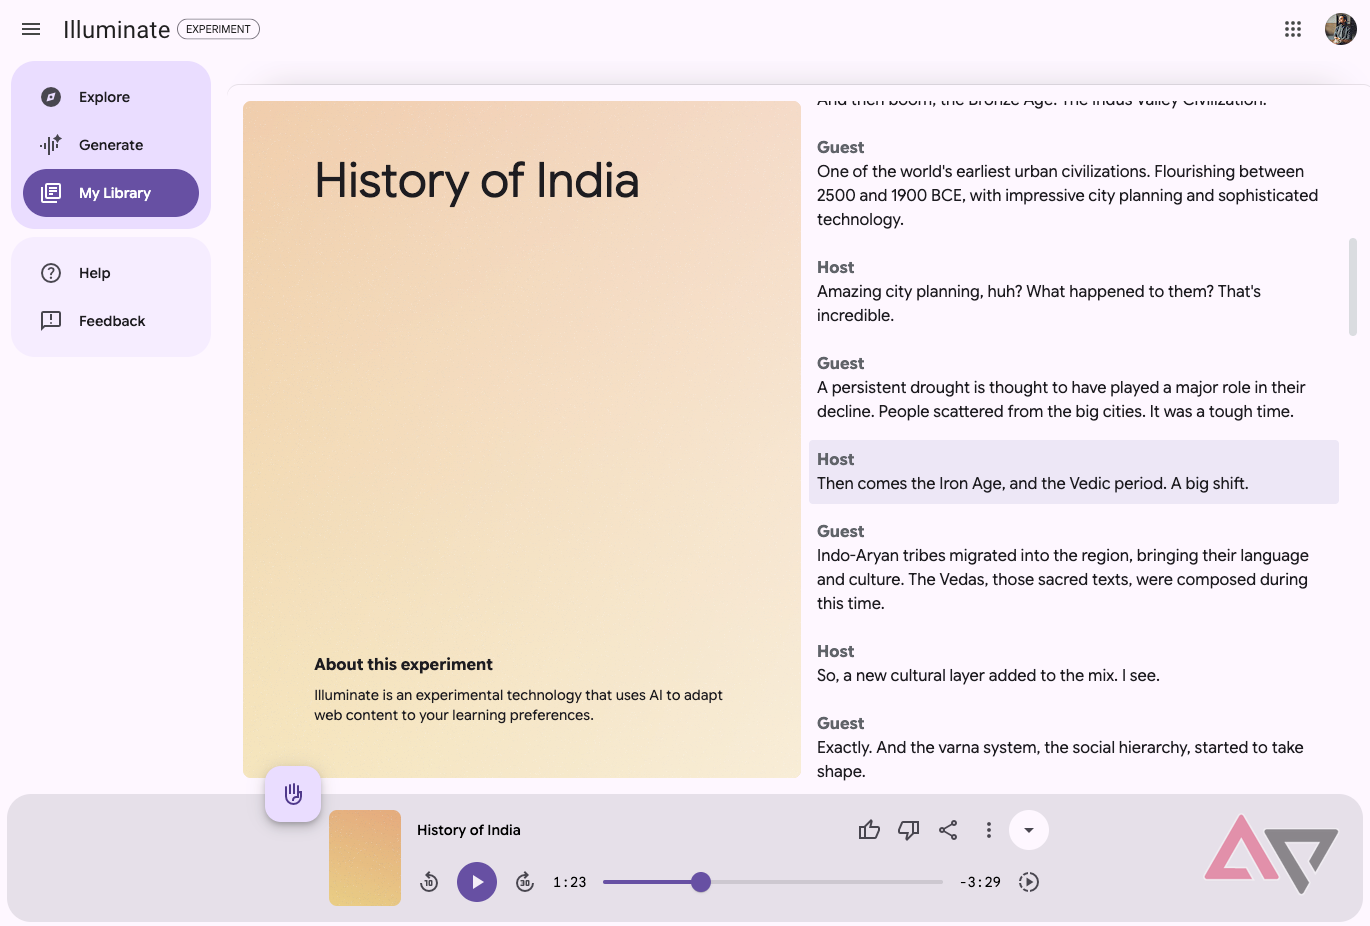Click the 'One of the world's earliest' line
The height and width of the screenshot is (926, 1370).
tap(1074, 184)
